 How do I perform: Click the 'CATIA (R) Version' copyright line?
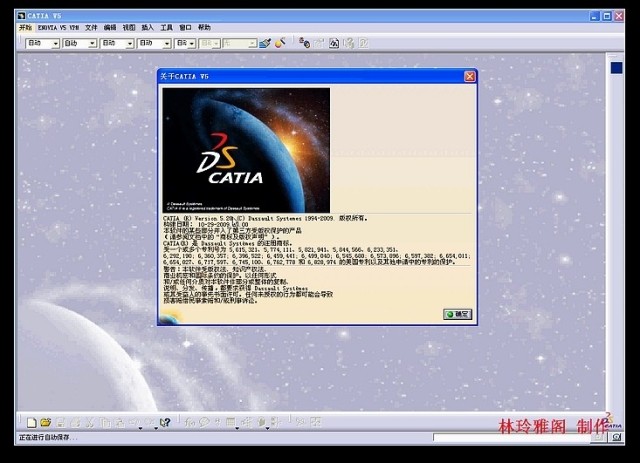[265, 218]
